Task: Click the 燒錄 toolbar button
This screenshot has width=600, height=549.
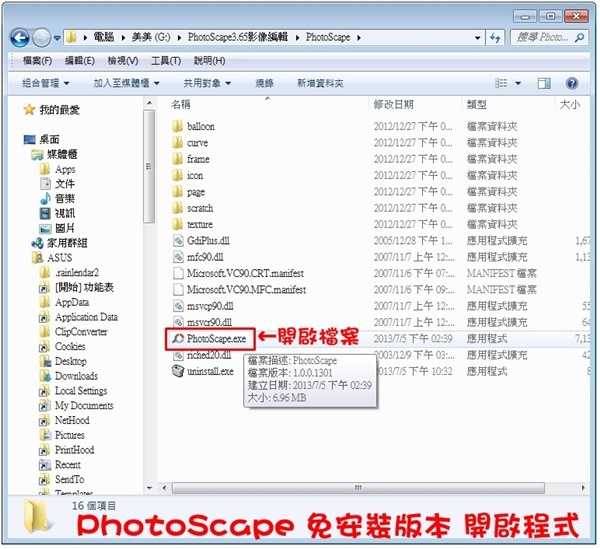Action: 264,83
